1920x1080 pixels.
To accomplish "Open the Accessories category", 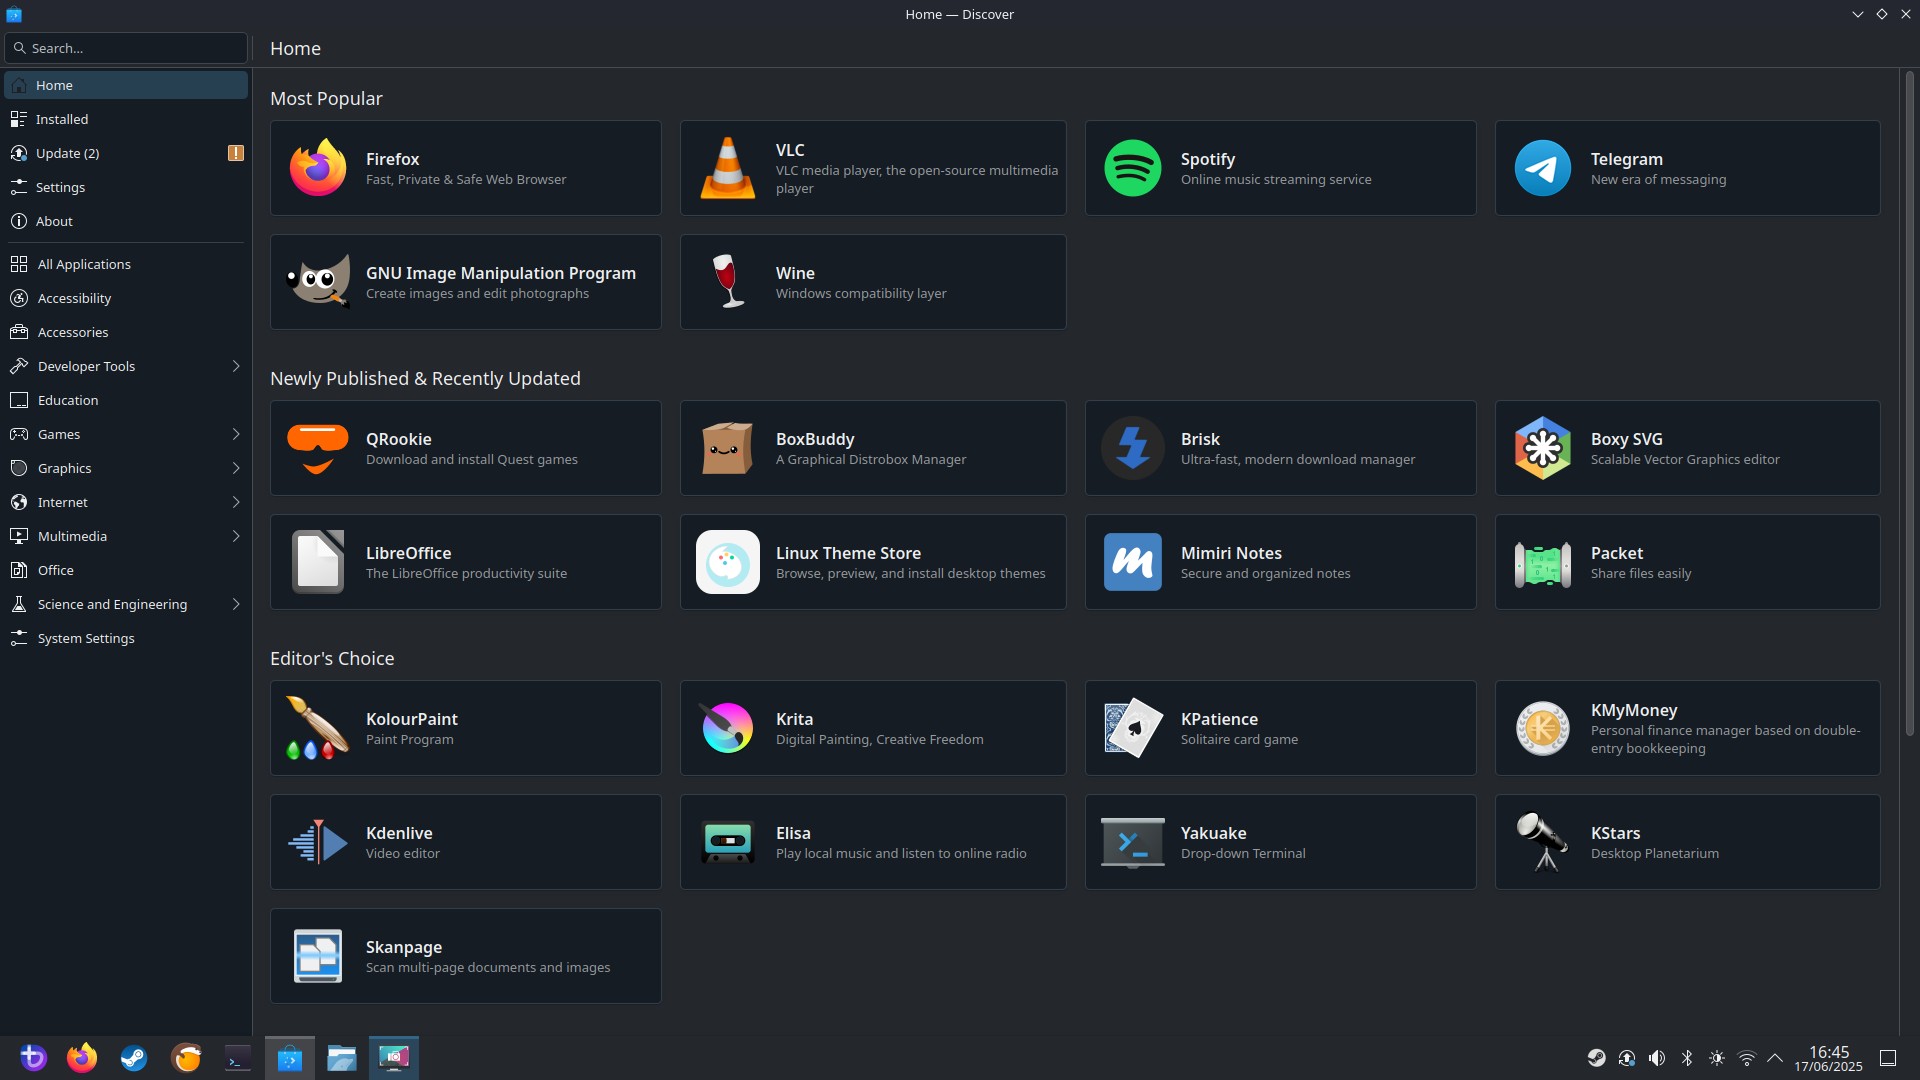I will coord(126,332).
